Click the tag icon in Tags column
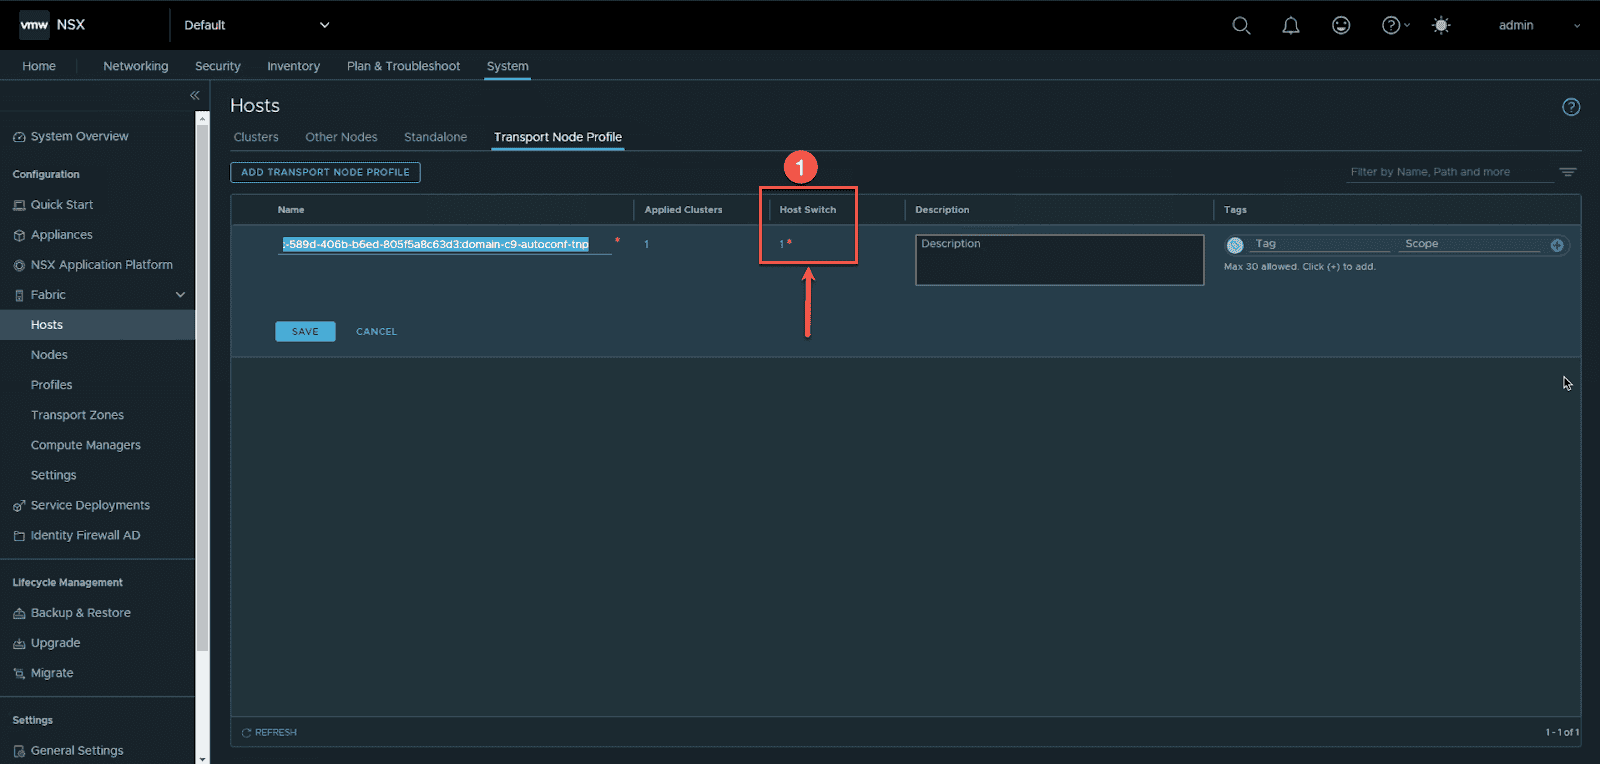 click(x=1235, y=245)
